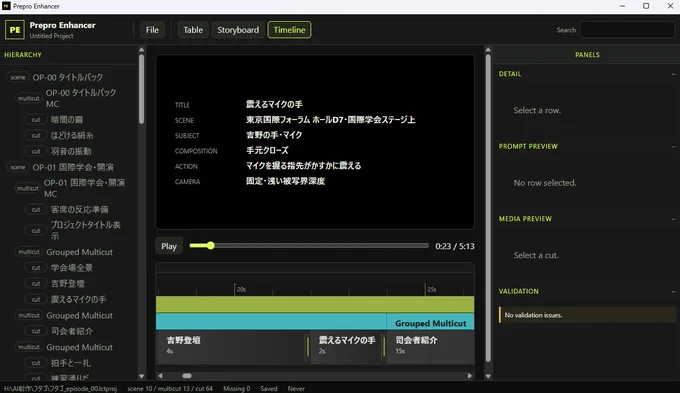
Task: Click center pane scrollbar up arrow
Action: (x=488, y=50)
